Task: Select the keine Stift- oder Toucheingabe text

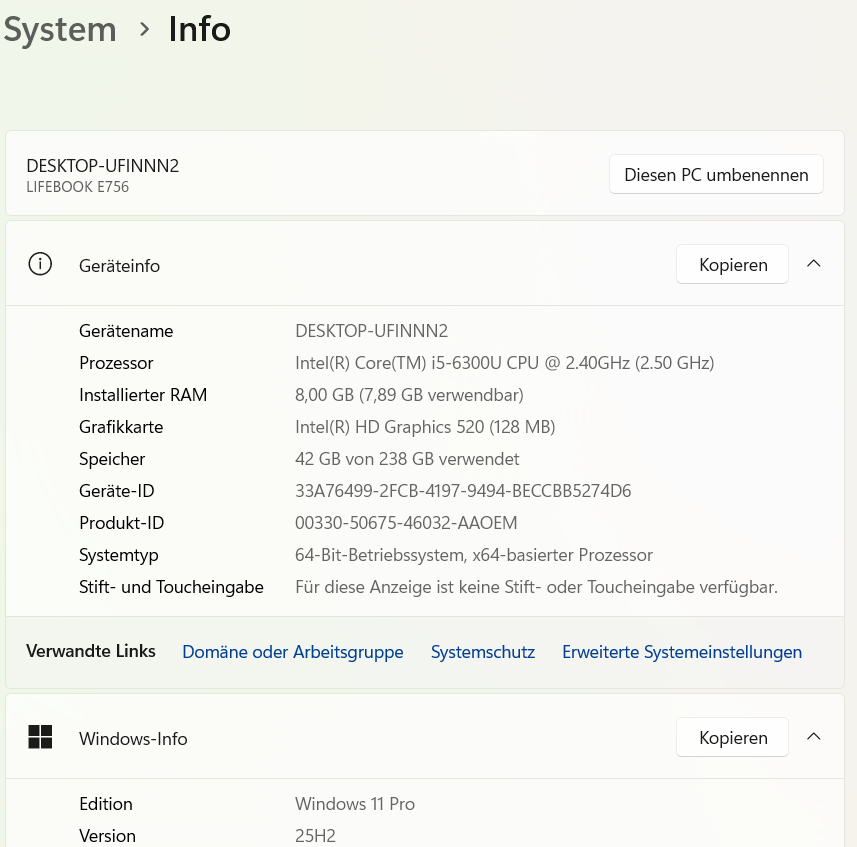Action: tap(536, 587)
